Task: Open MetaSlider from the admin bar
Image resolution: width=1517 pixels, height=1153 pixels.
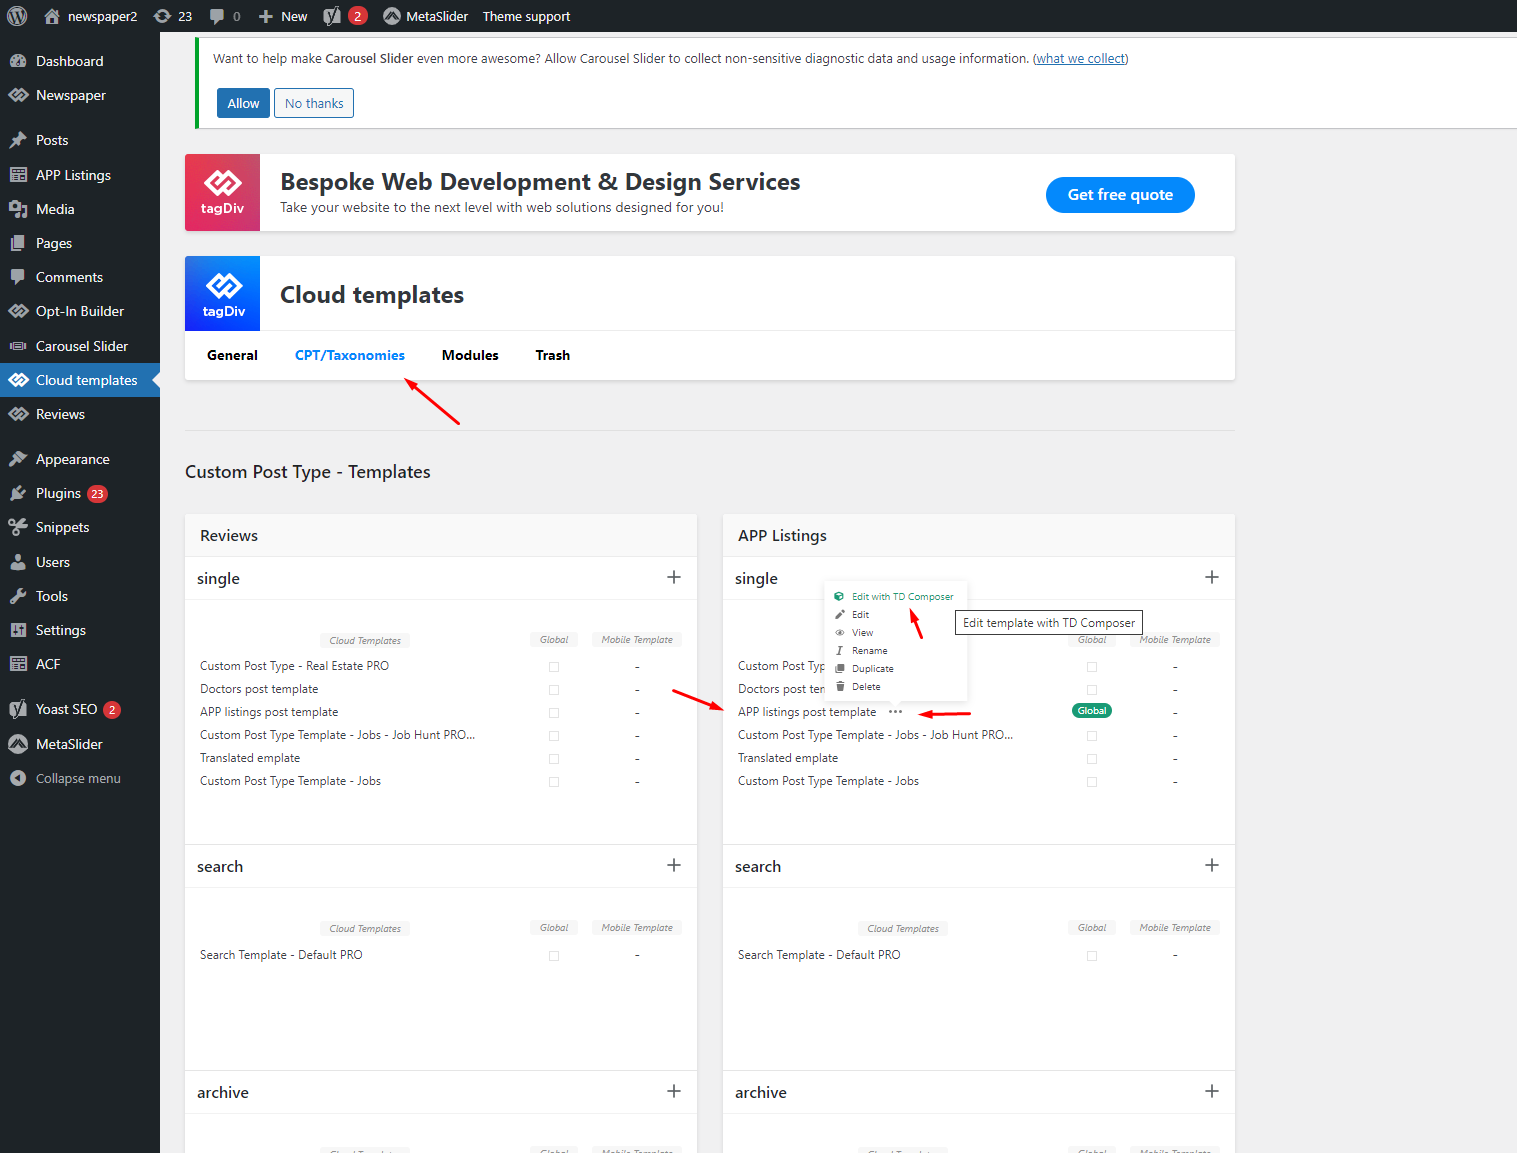Action: point(425,16)
